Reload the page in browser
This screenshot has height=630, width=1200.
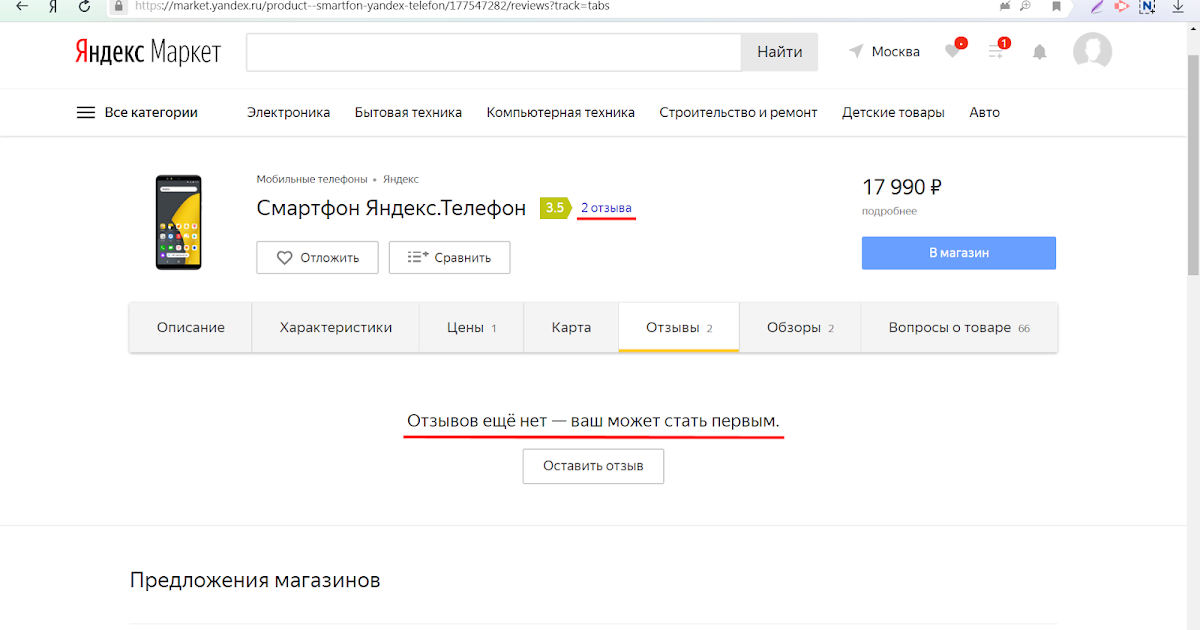point(85,5)
